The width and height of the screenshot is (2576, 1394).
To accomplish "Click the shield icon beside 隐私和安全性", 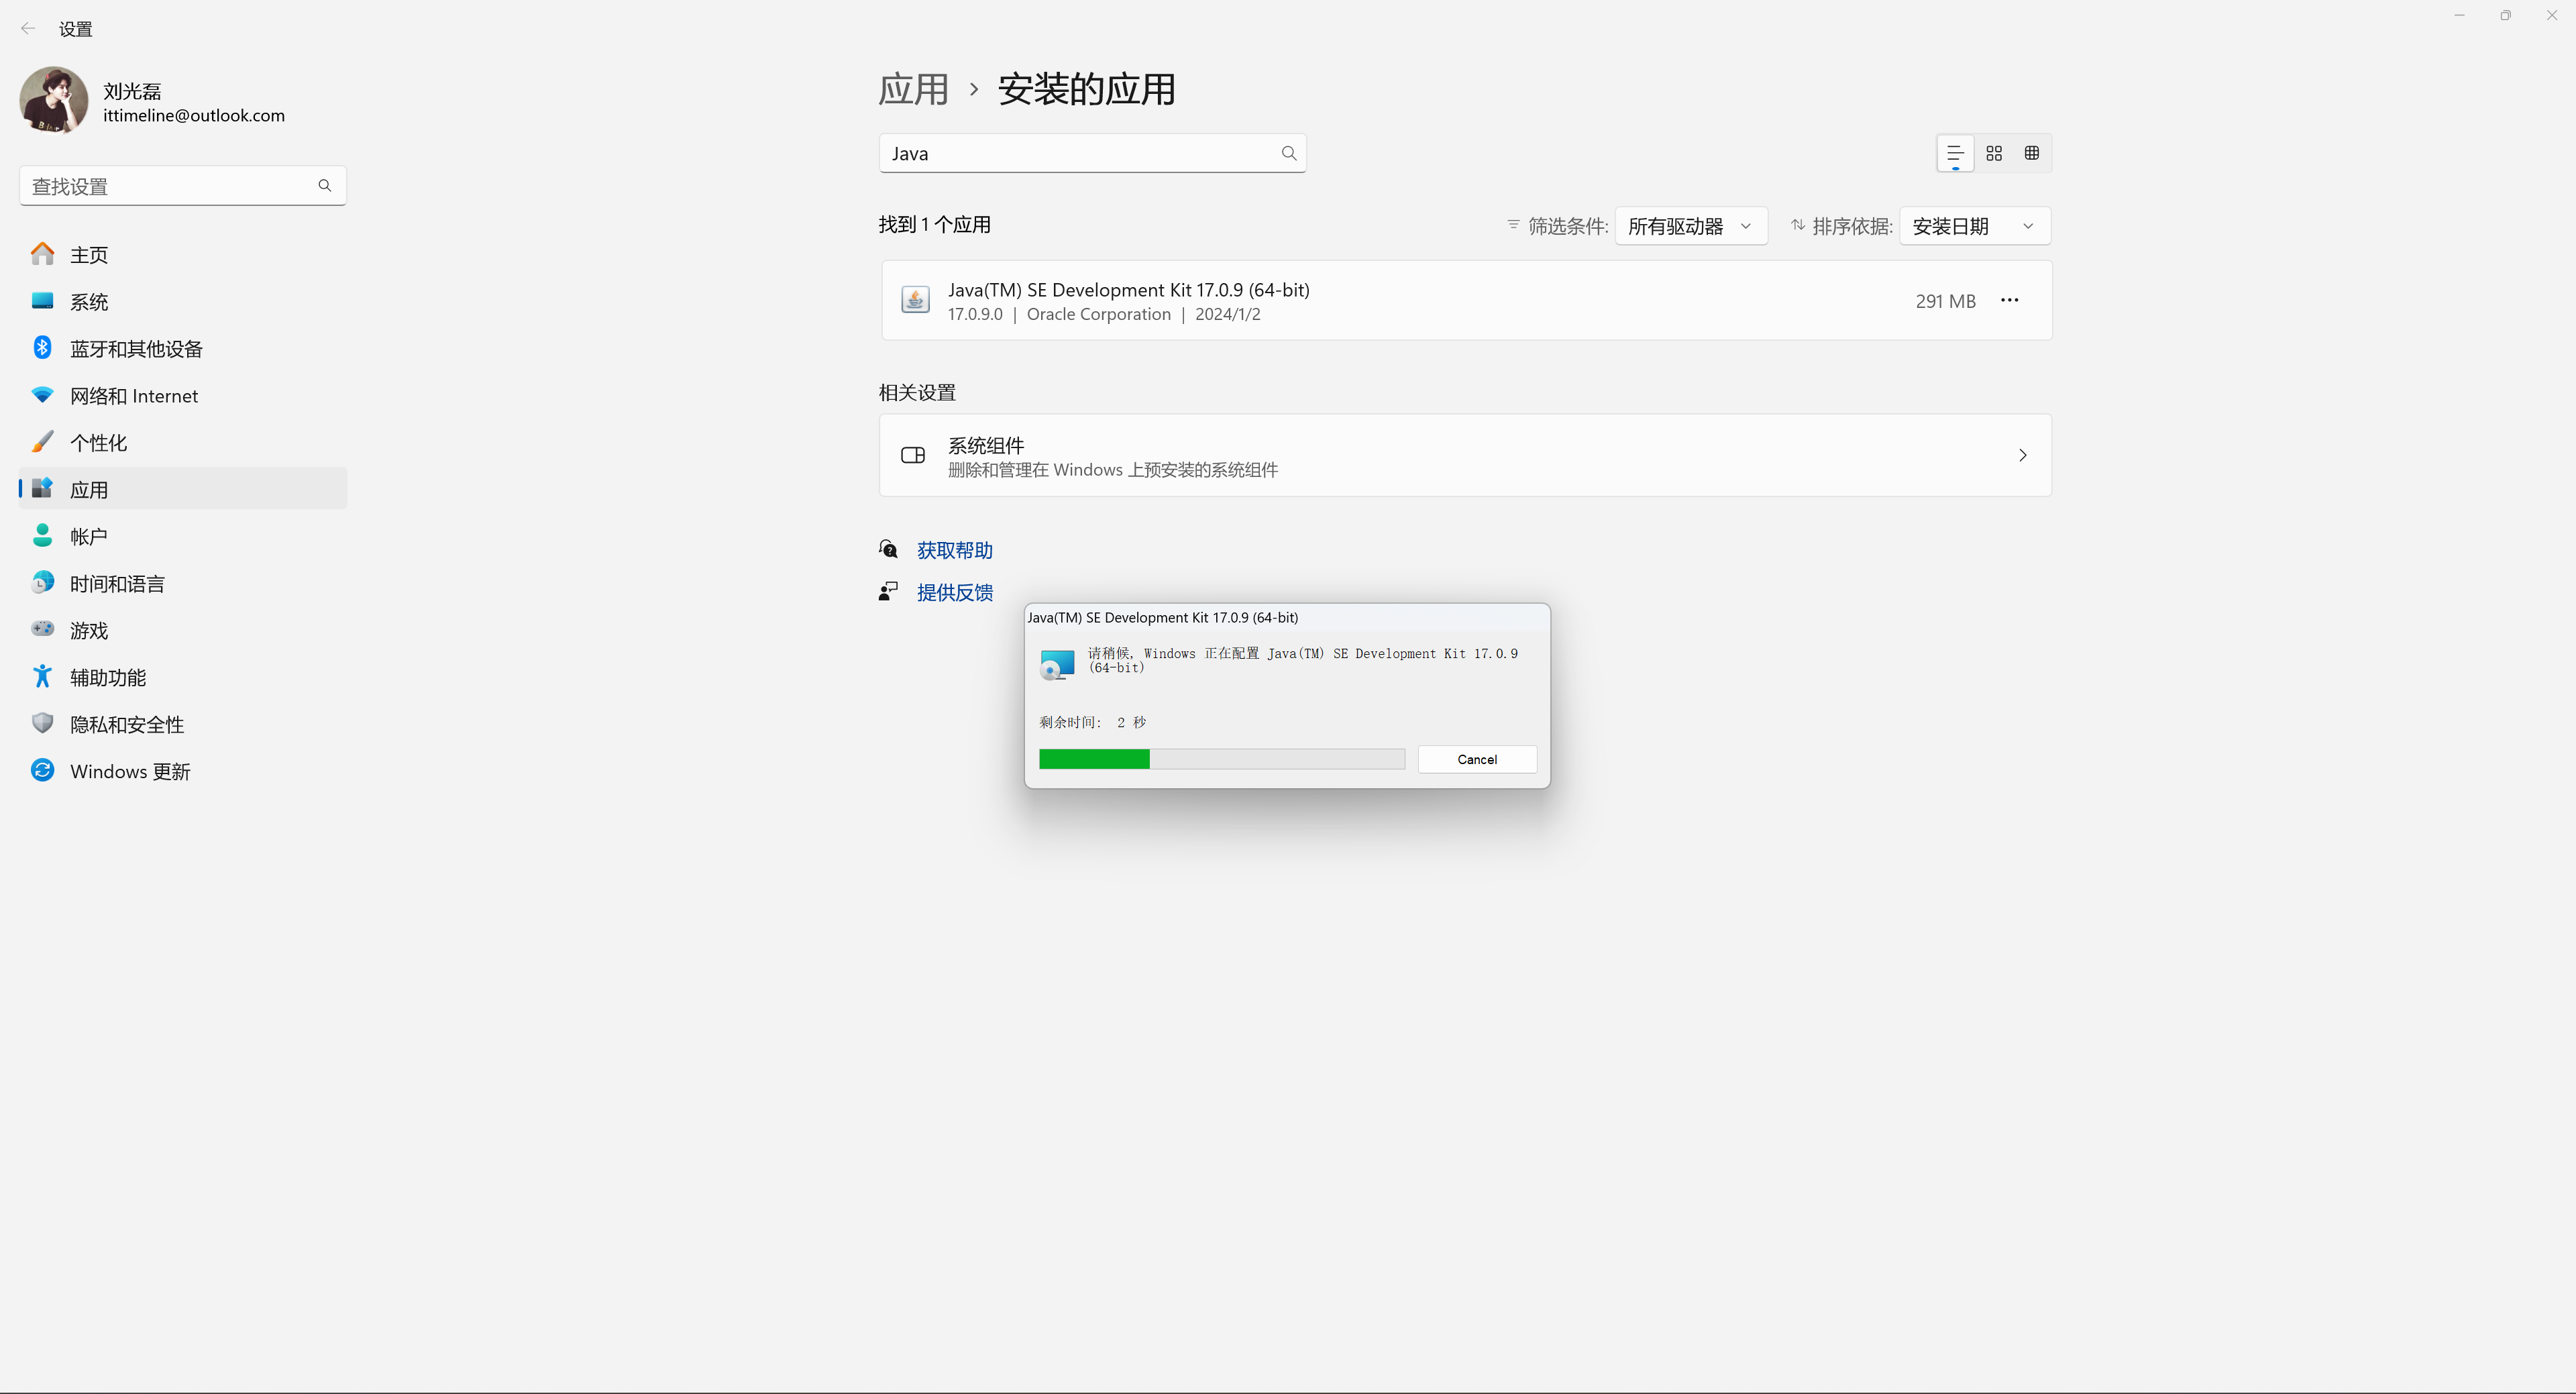I will (x=42, y=724).
